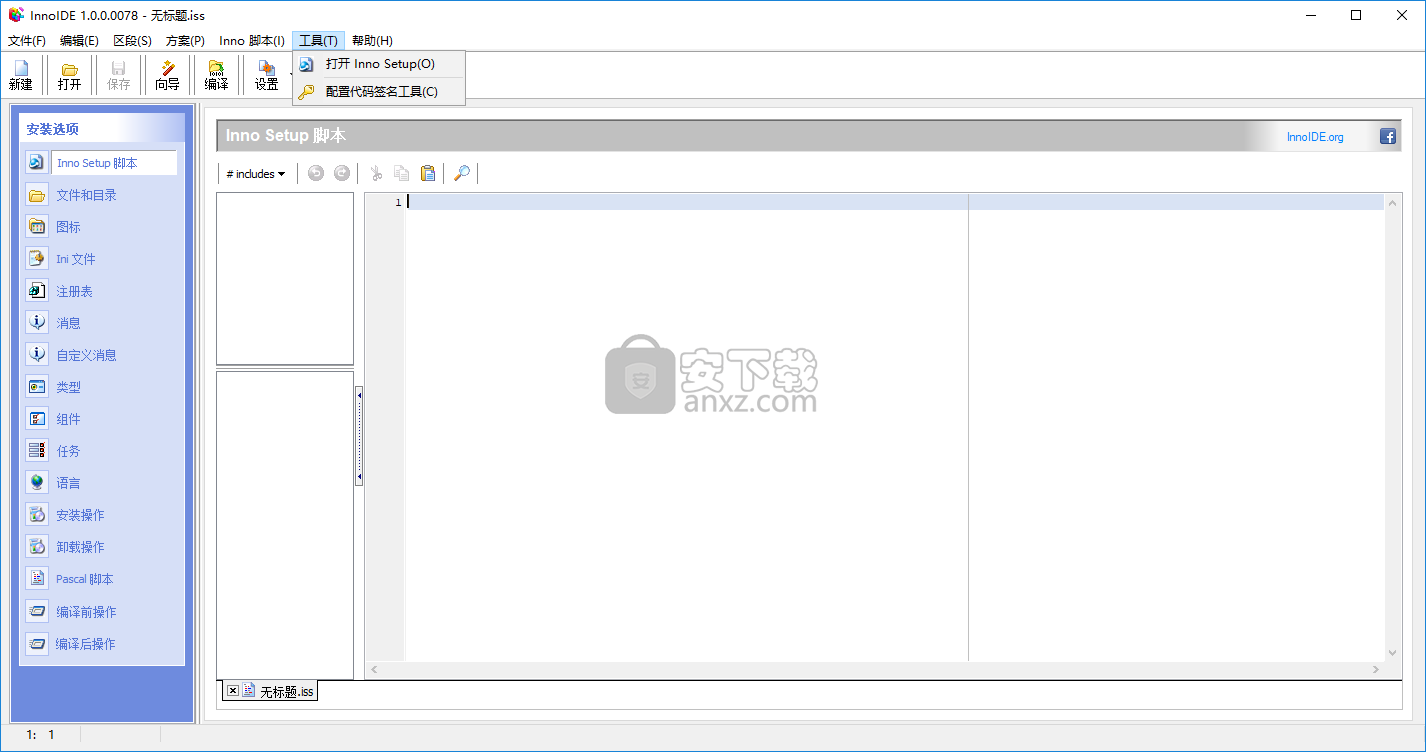Click the find magnifier icon
1426x752 pixels.
coord(461,173)
